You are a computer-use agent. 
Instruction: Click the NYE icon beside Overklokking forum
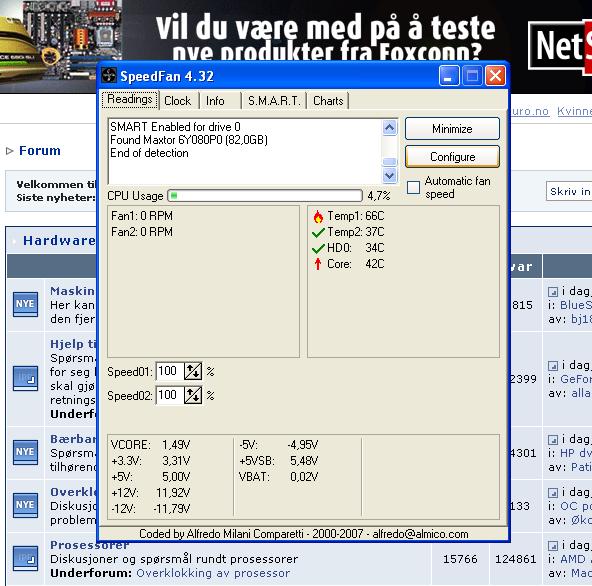point(25,505)
